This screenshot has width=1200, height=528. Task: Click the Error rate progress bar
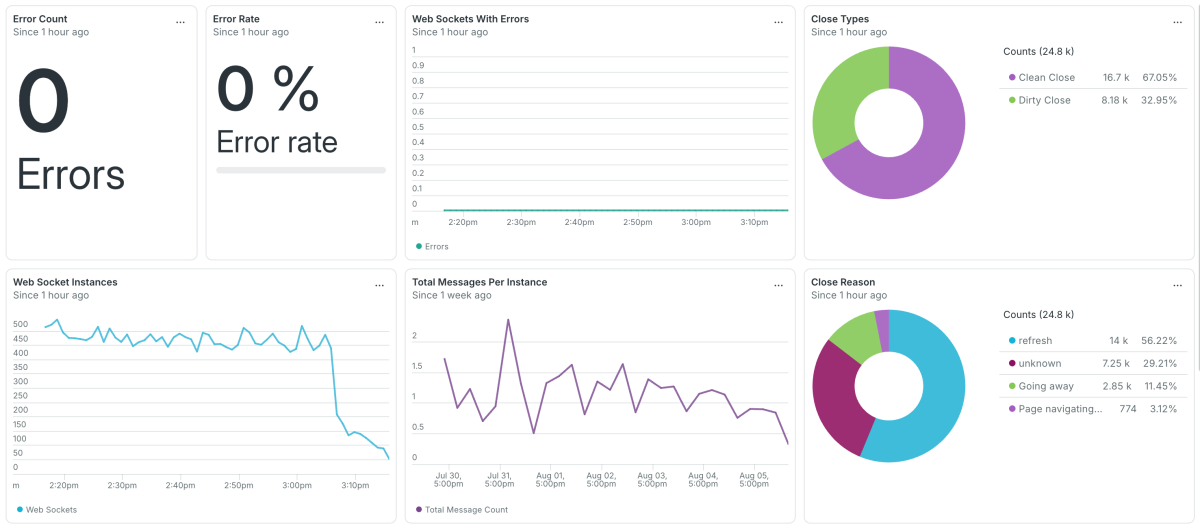pyautogui.click(x=301, y=170)
